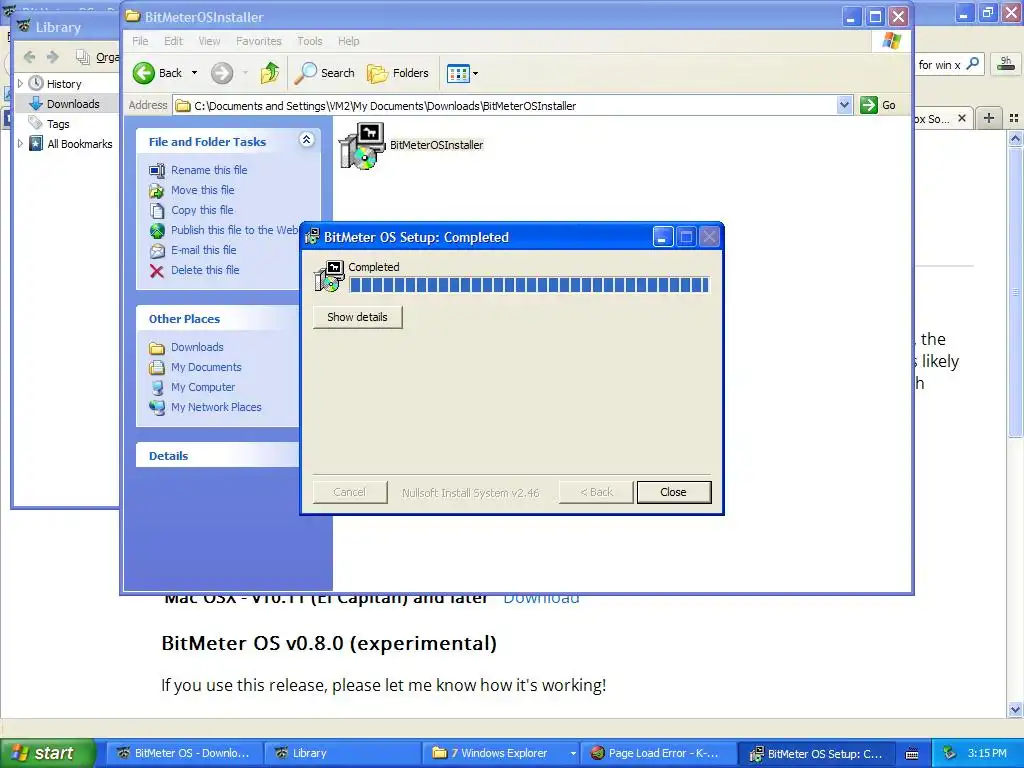
Task: Expand the History item in Library
Action: (20, 84)
